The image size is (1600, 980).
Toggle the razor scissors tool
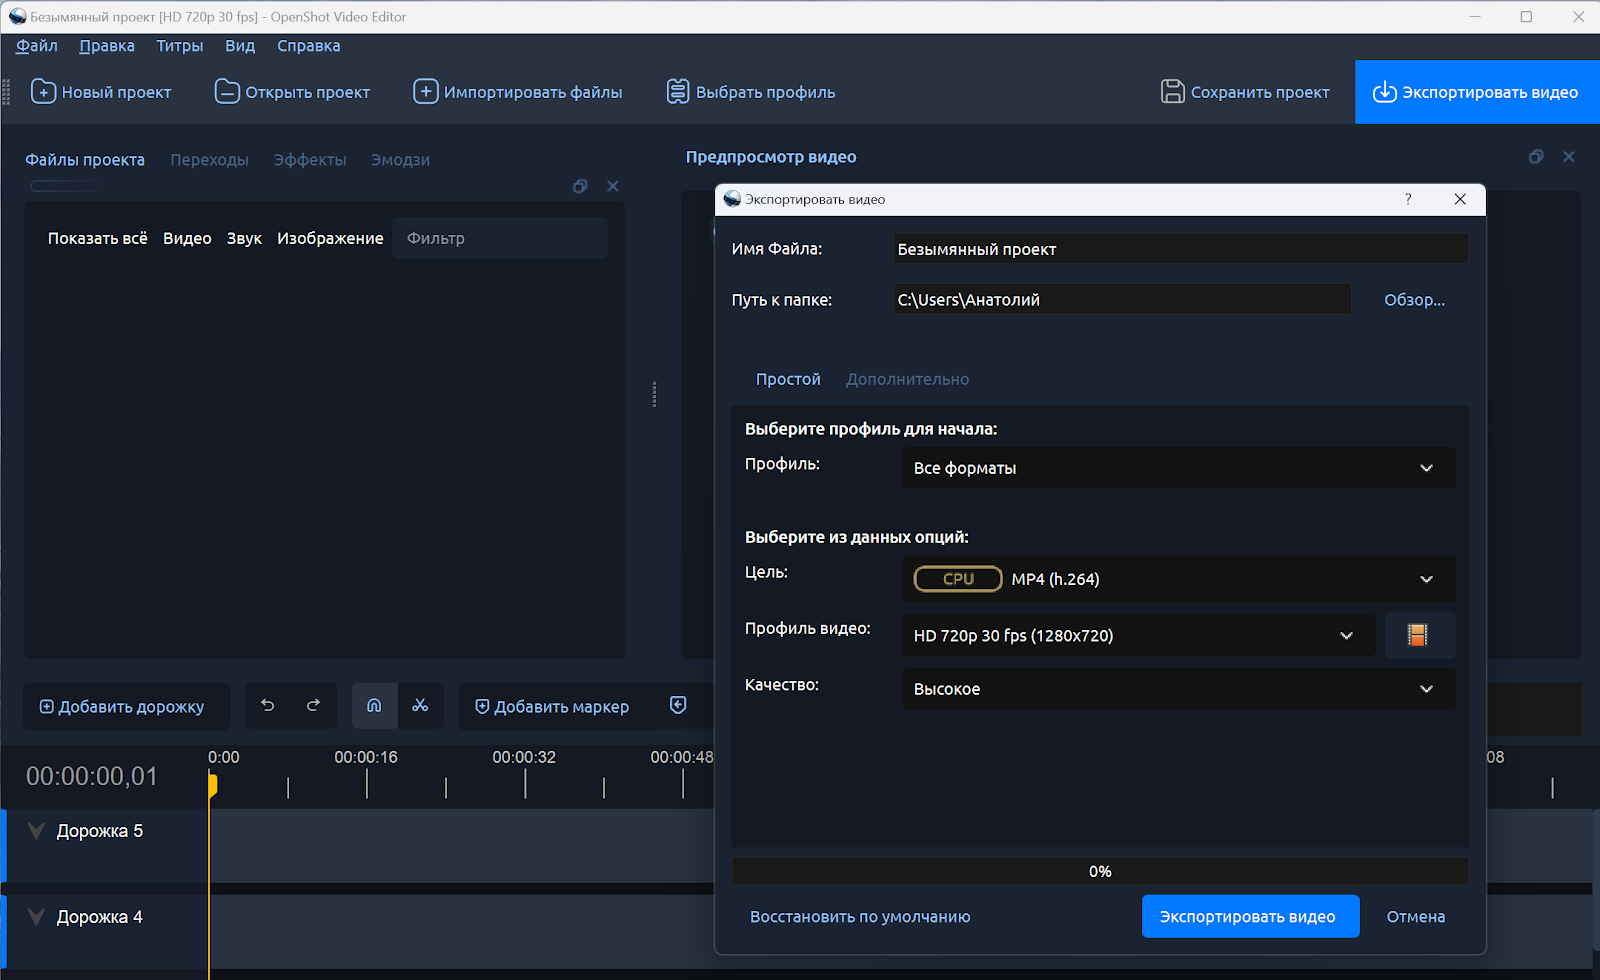coord(420,706)
